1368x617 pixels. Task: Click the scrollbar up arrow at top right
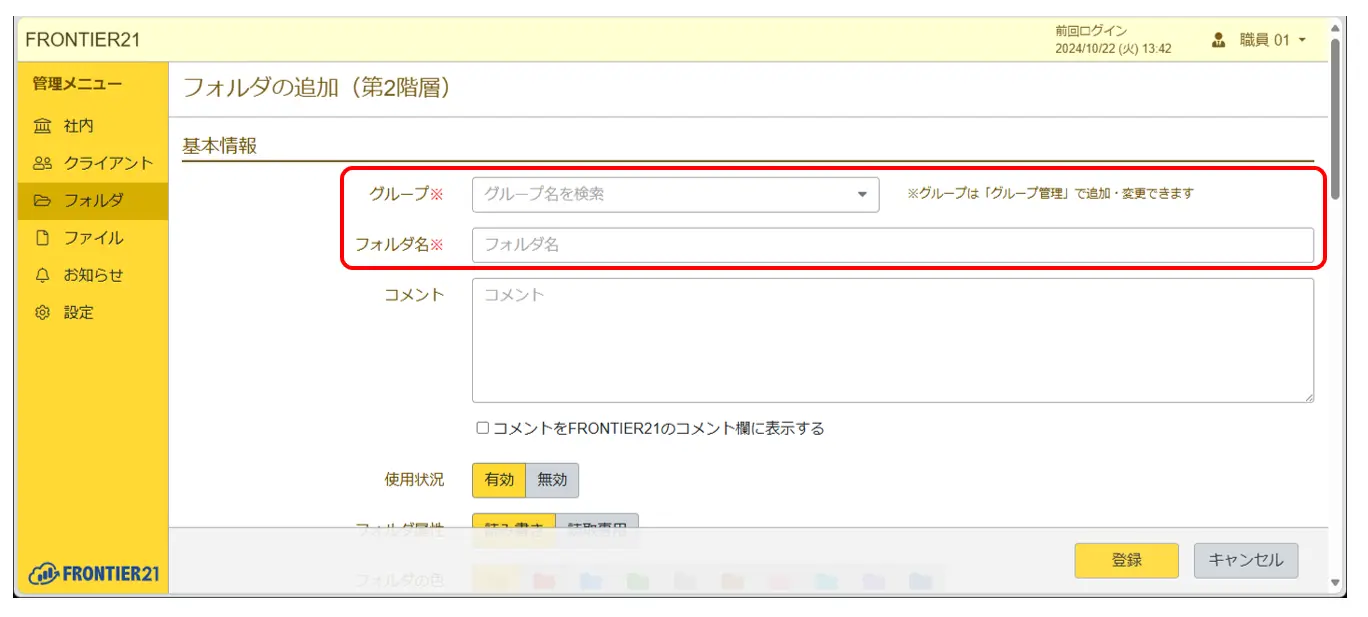1335,30
